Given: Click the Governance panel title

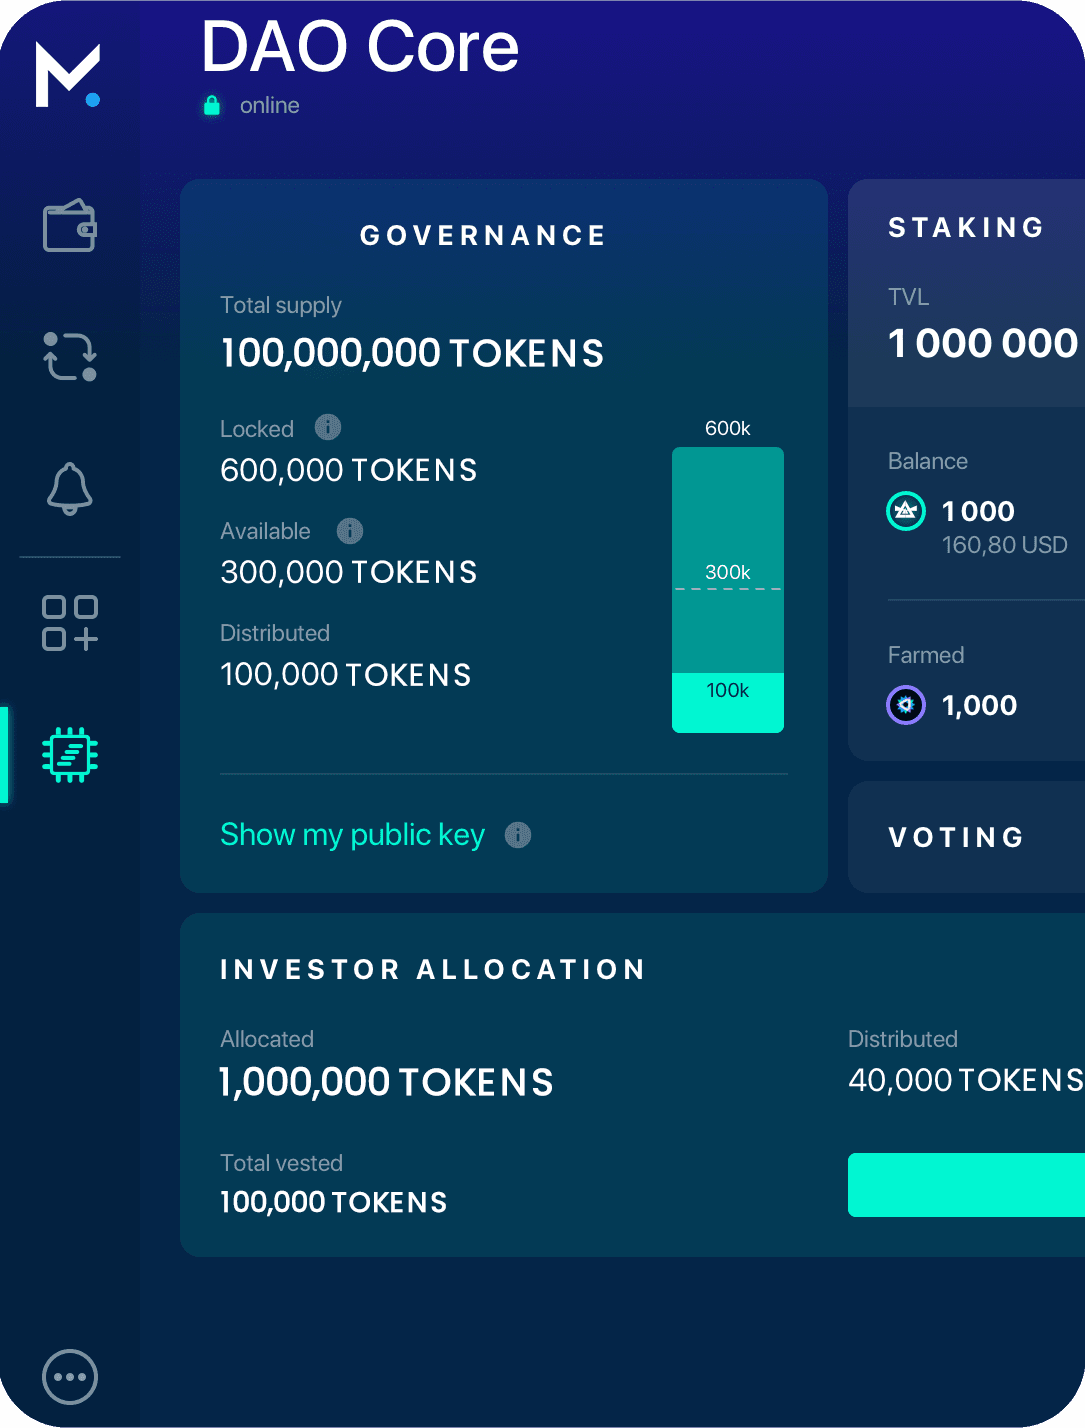Looking at the screenshot, I should tap(483, 236).
